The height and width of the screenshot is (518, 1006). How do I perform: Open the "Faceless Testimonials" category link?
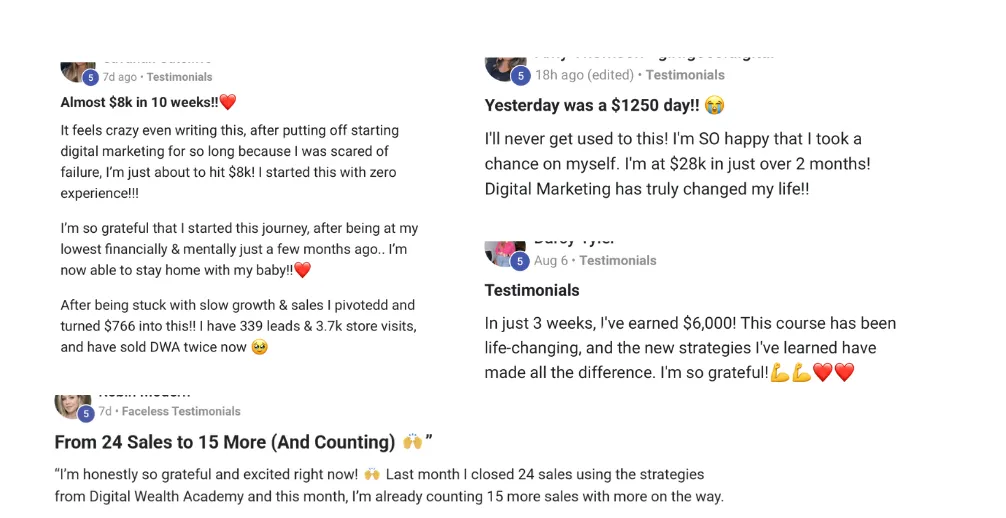click(180, 411)
